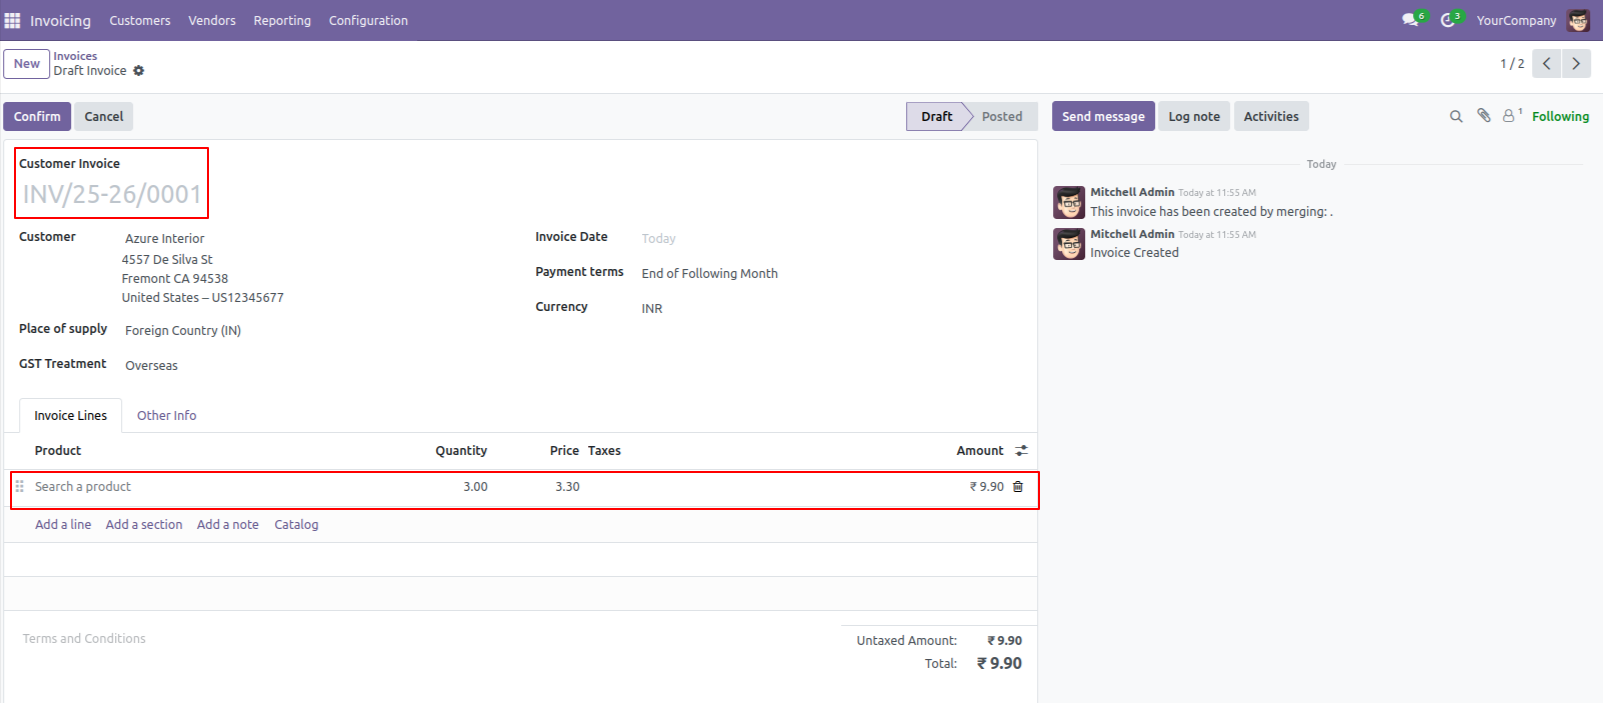Toggle the Following status

[x=1560, y=116]
